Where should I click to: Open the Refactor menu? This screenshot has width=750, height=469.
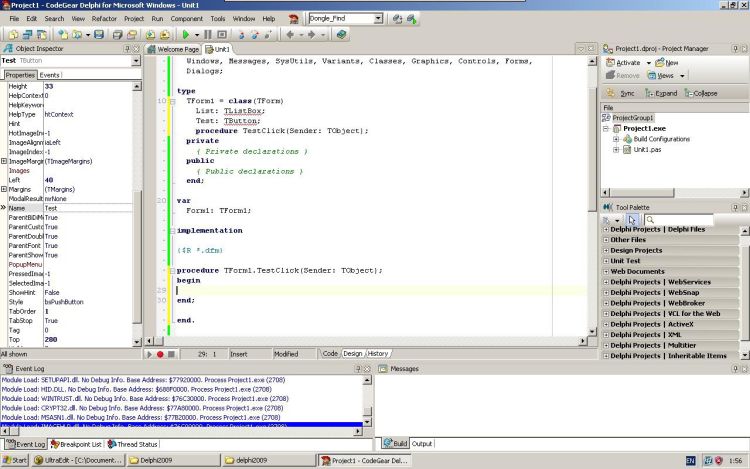pos(104,19)
